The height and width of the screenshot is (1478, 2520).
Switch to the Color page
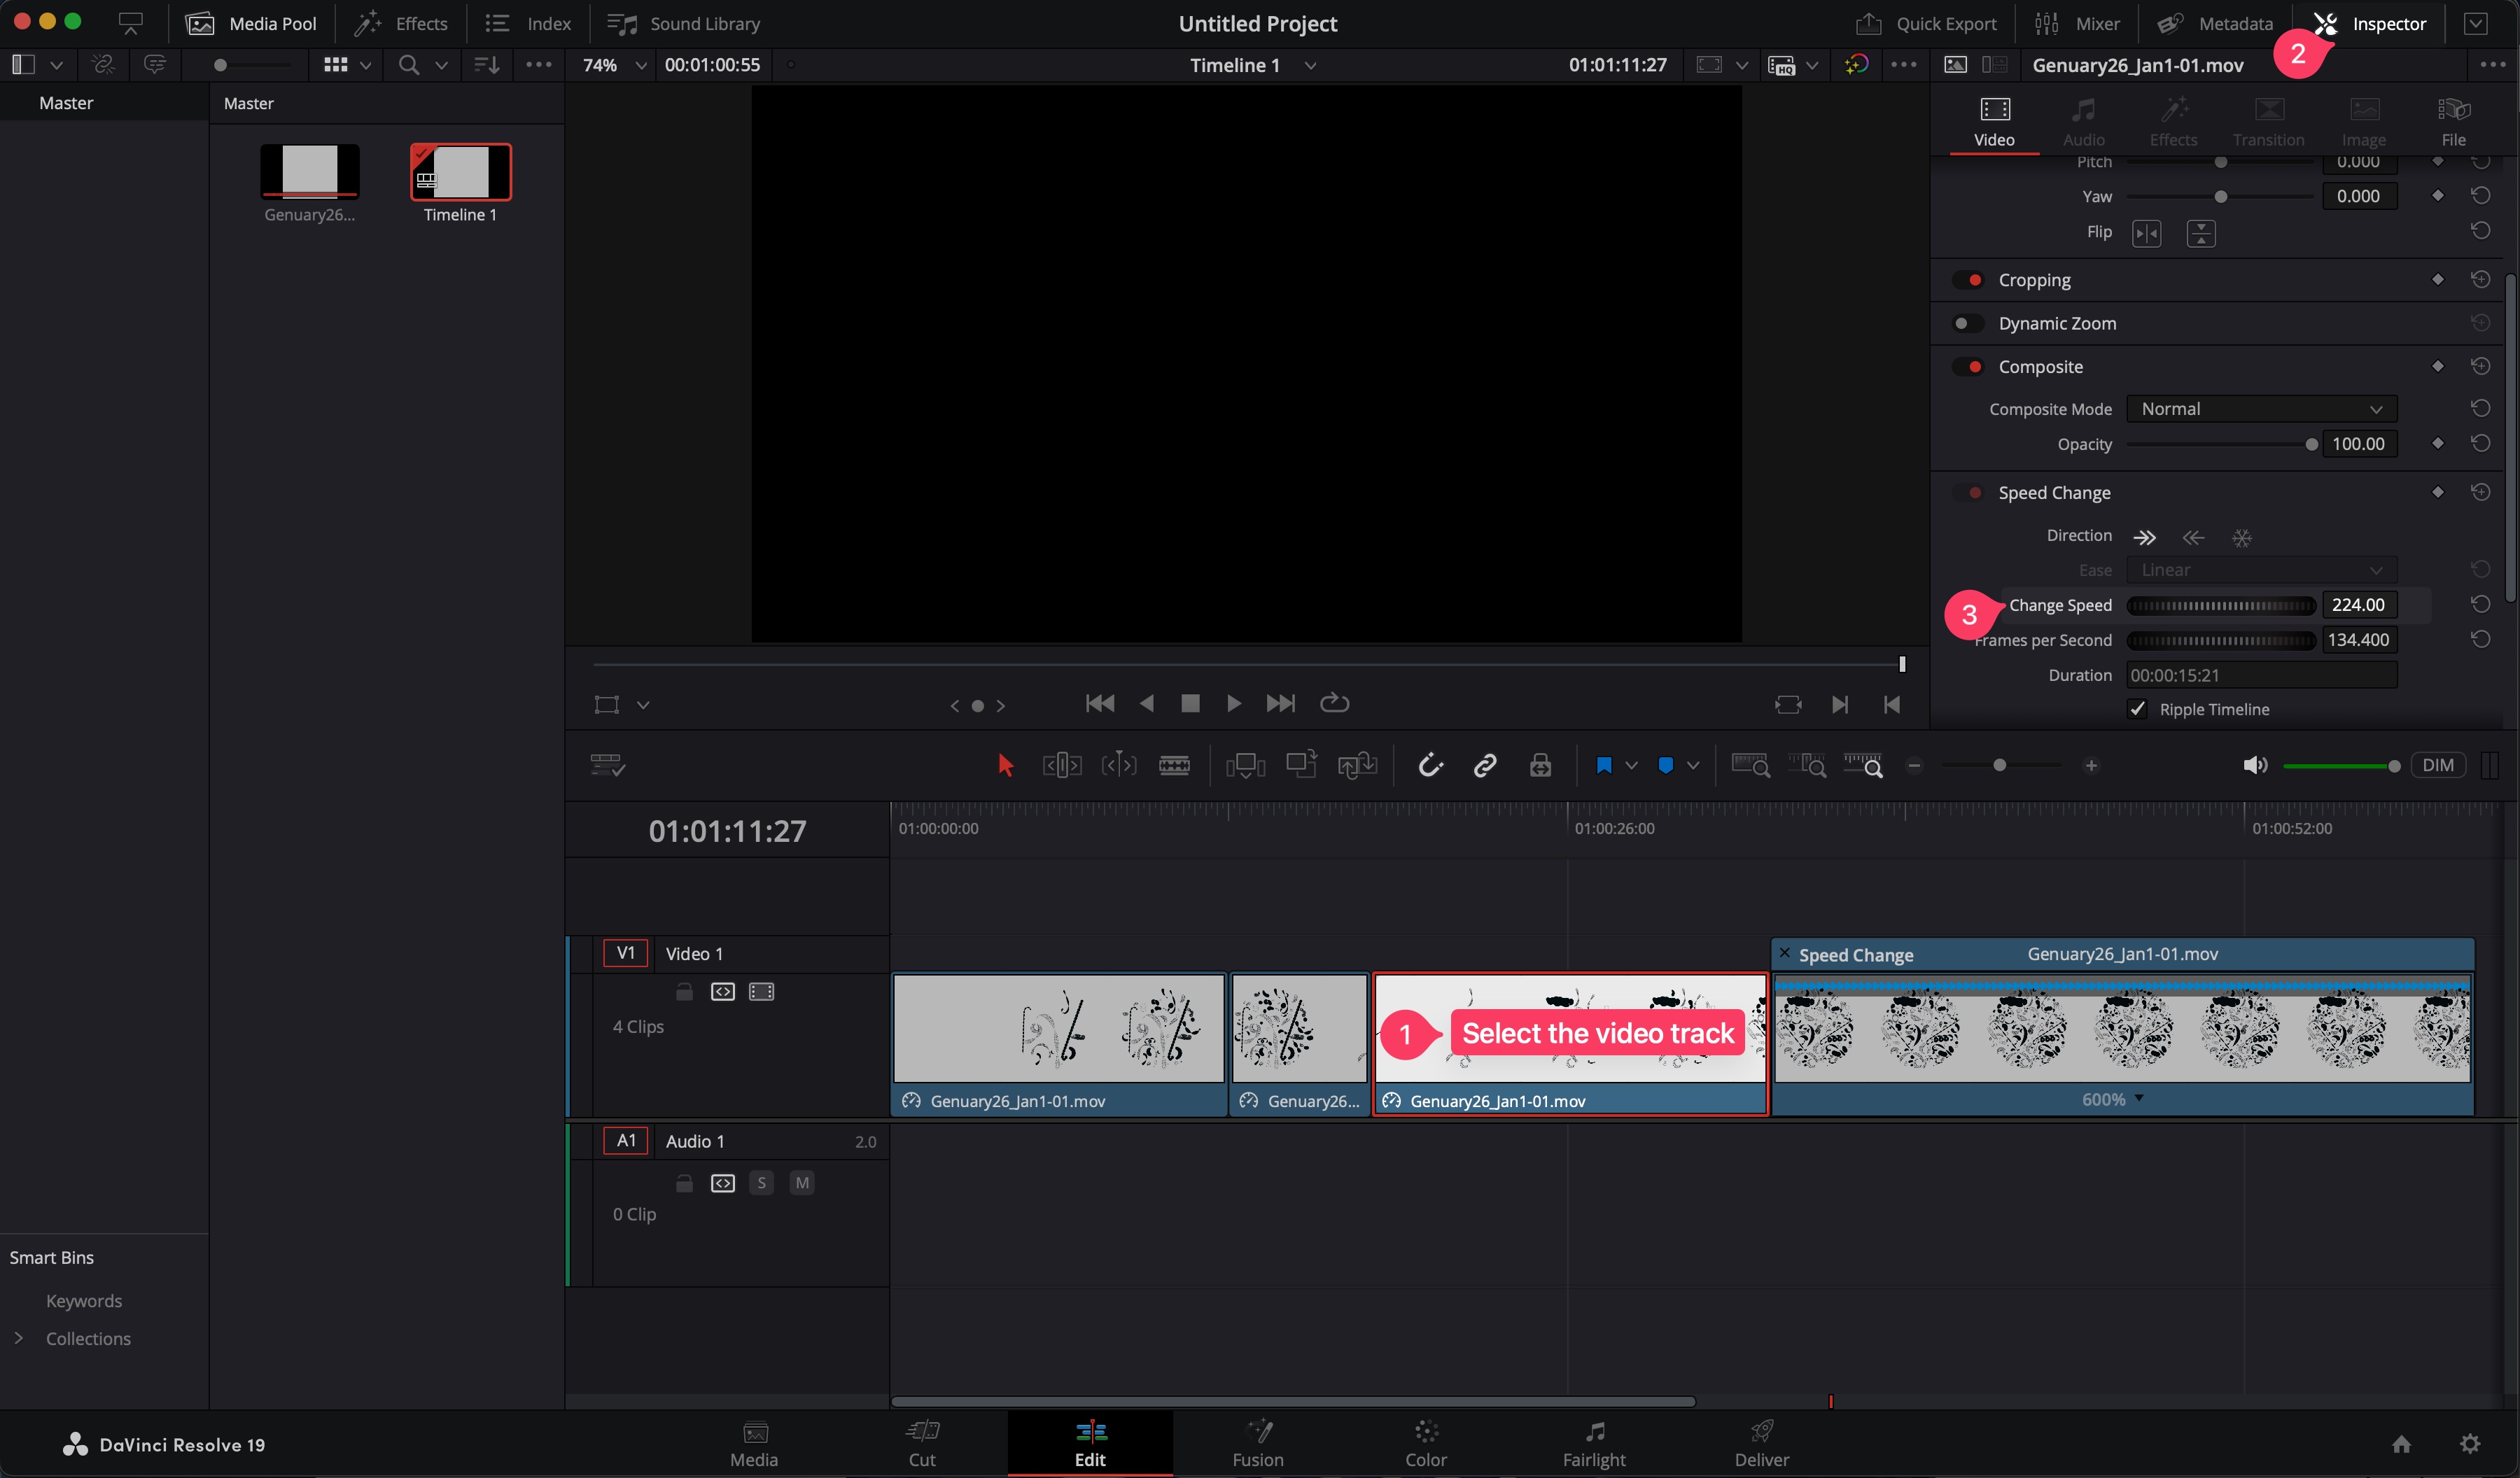[1426, 1443]
